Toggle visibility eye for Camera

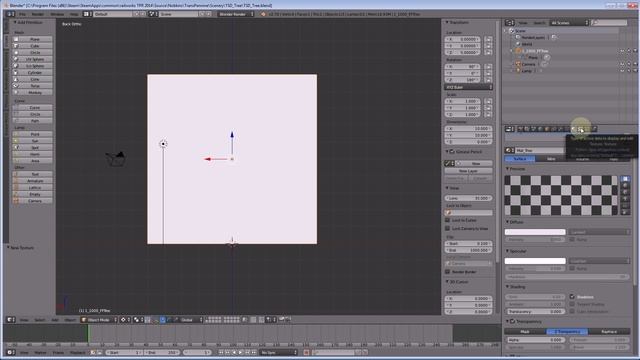click(x=622, y=64)
